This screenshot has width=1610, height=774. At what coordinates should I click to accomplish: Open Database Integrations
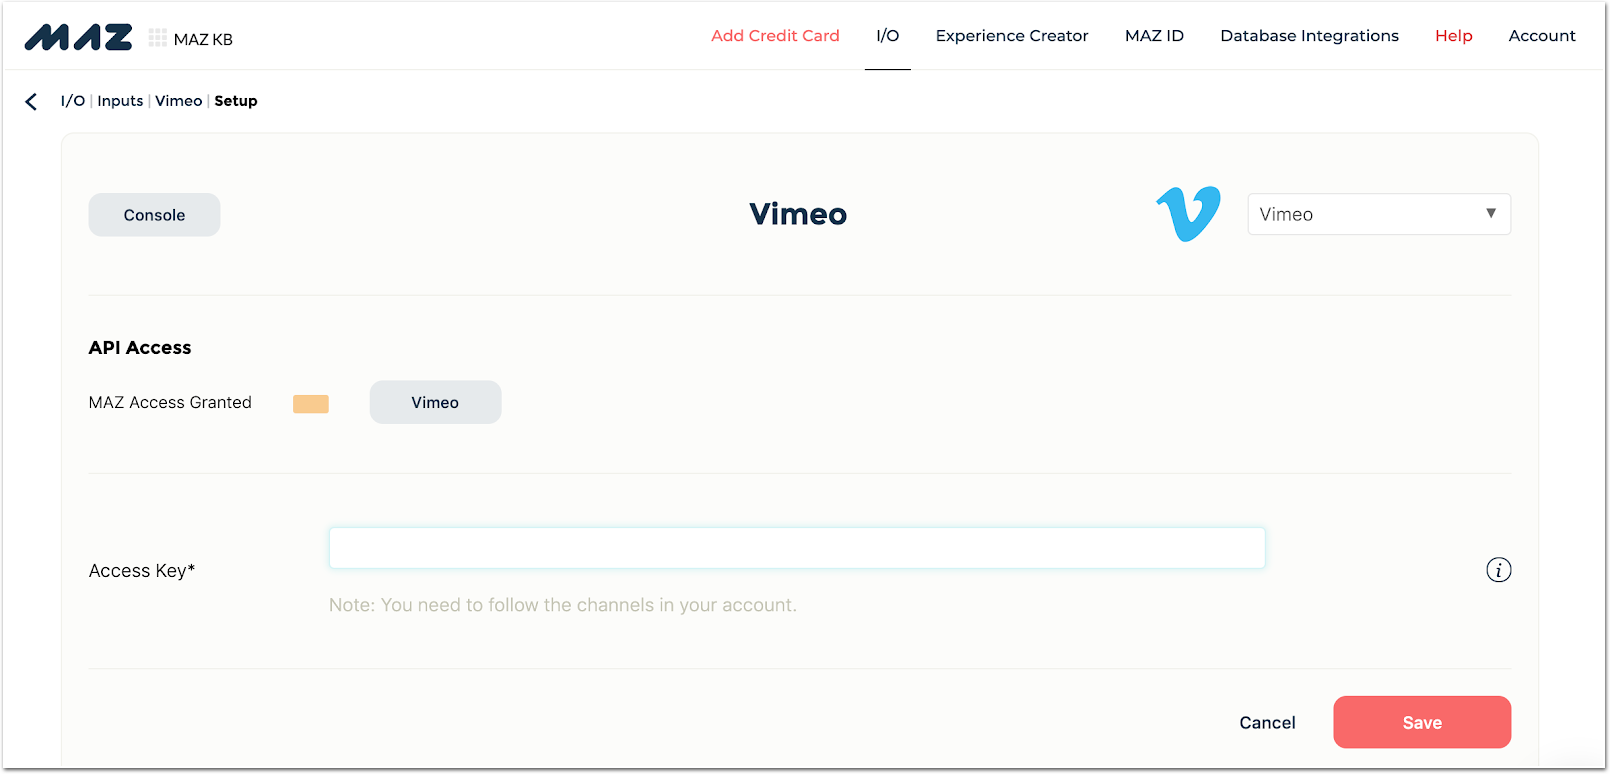(1309, 36)
